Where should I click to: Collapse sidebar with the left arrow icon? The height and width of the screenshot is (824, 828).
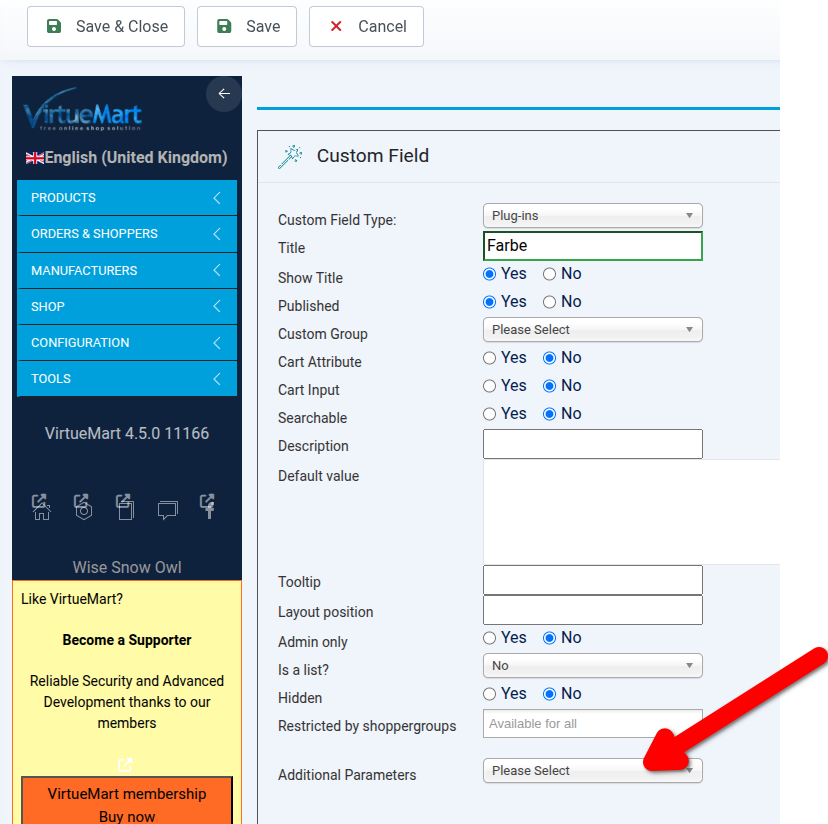[x=224, y=94]
